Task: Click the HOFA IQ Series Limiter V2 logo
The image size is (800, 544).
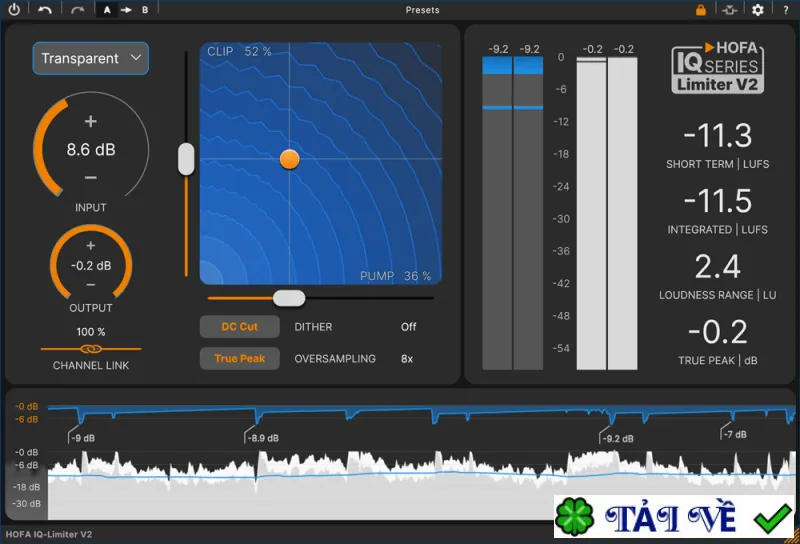Action: tap(717, 67)
